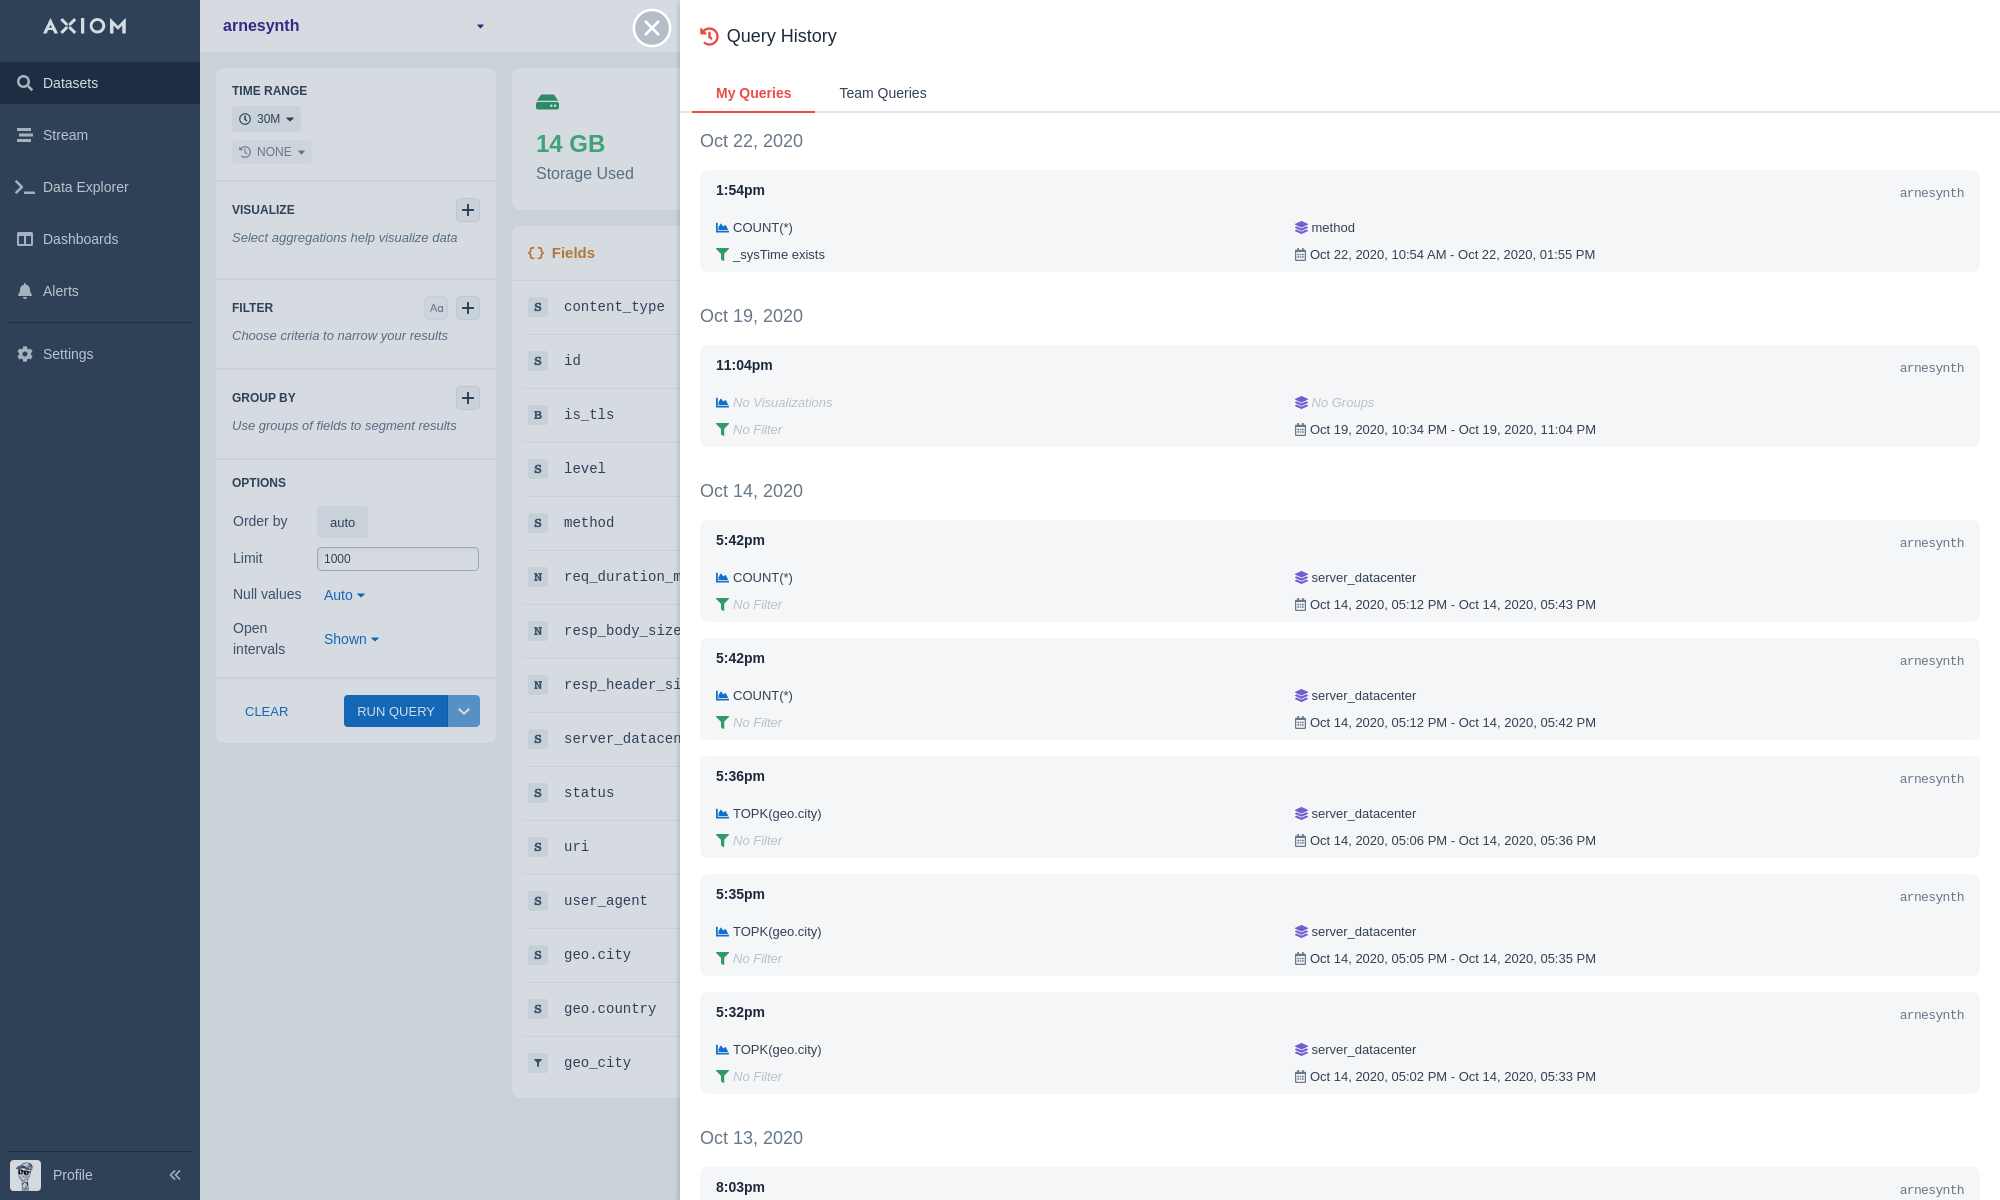
Task: Add a visualization with plus icon
Action: tap(467, 210)
